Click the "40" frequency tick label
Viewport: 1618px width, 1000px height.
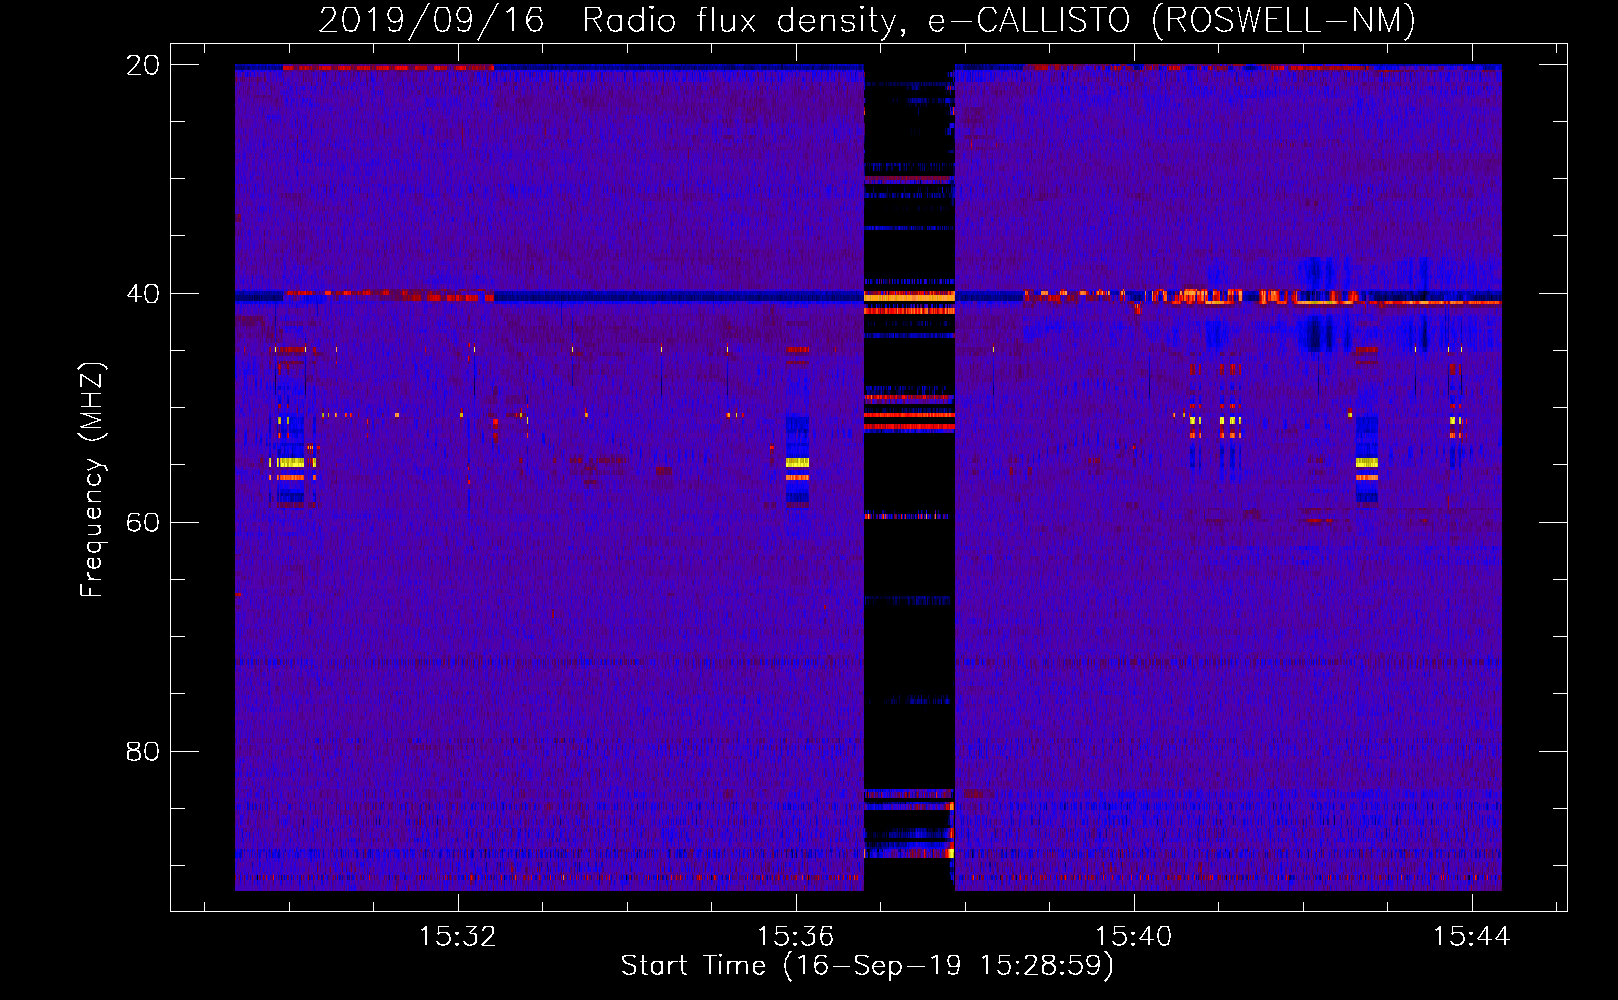coord(143,294)
